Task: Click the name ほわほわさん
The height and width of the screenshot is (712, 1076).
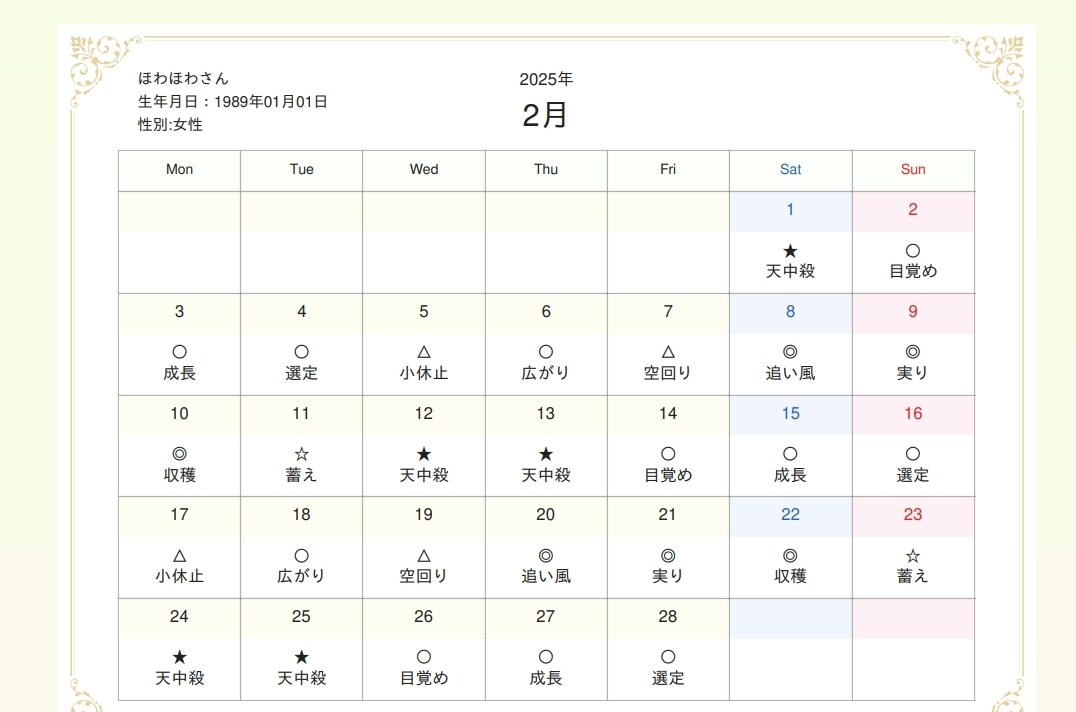Action: pos(183,78)
